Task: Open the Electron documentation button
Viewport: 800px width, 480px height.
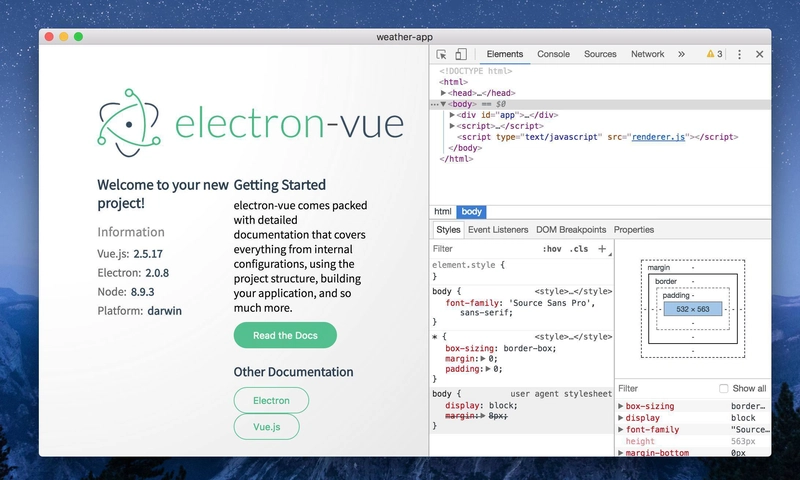Action: 271,400
